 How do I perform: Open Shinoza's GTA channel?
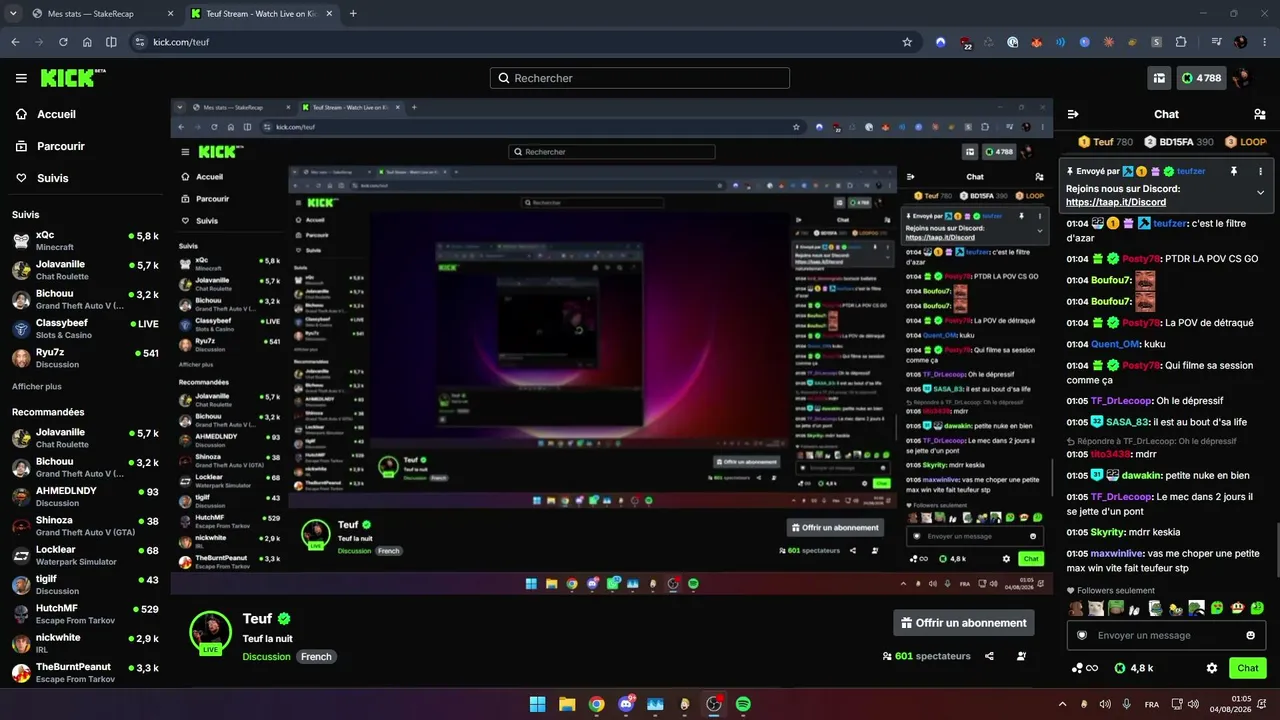pos(85,526)
